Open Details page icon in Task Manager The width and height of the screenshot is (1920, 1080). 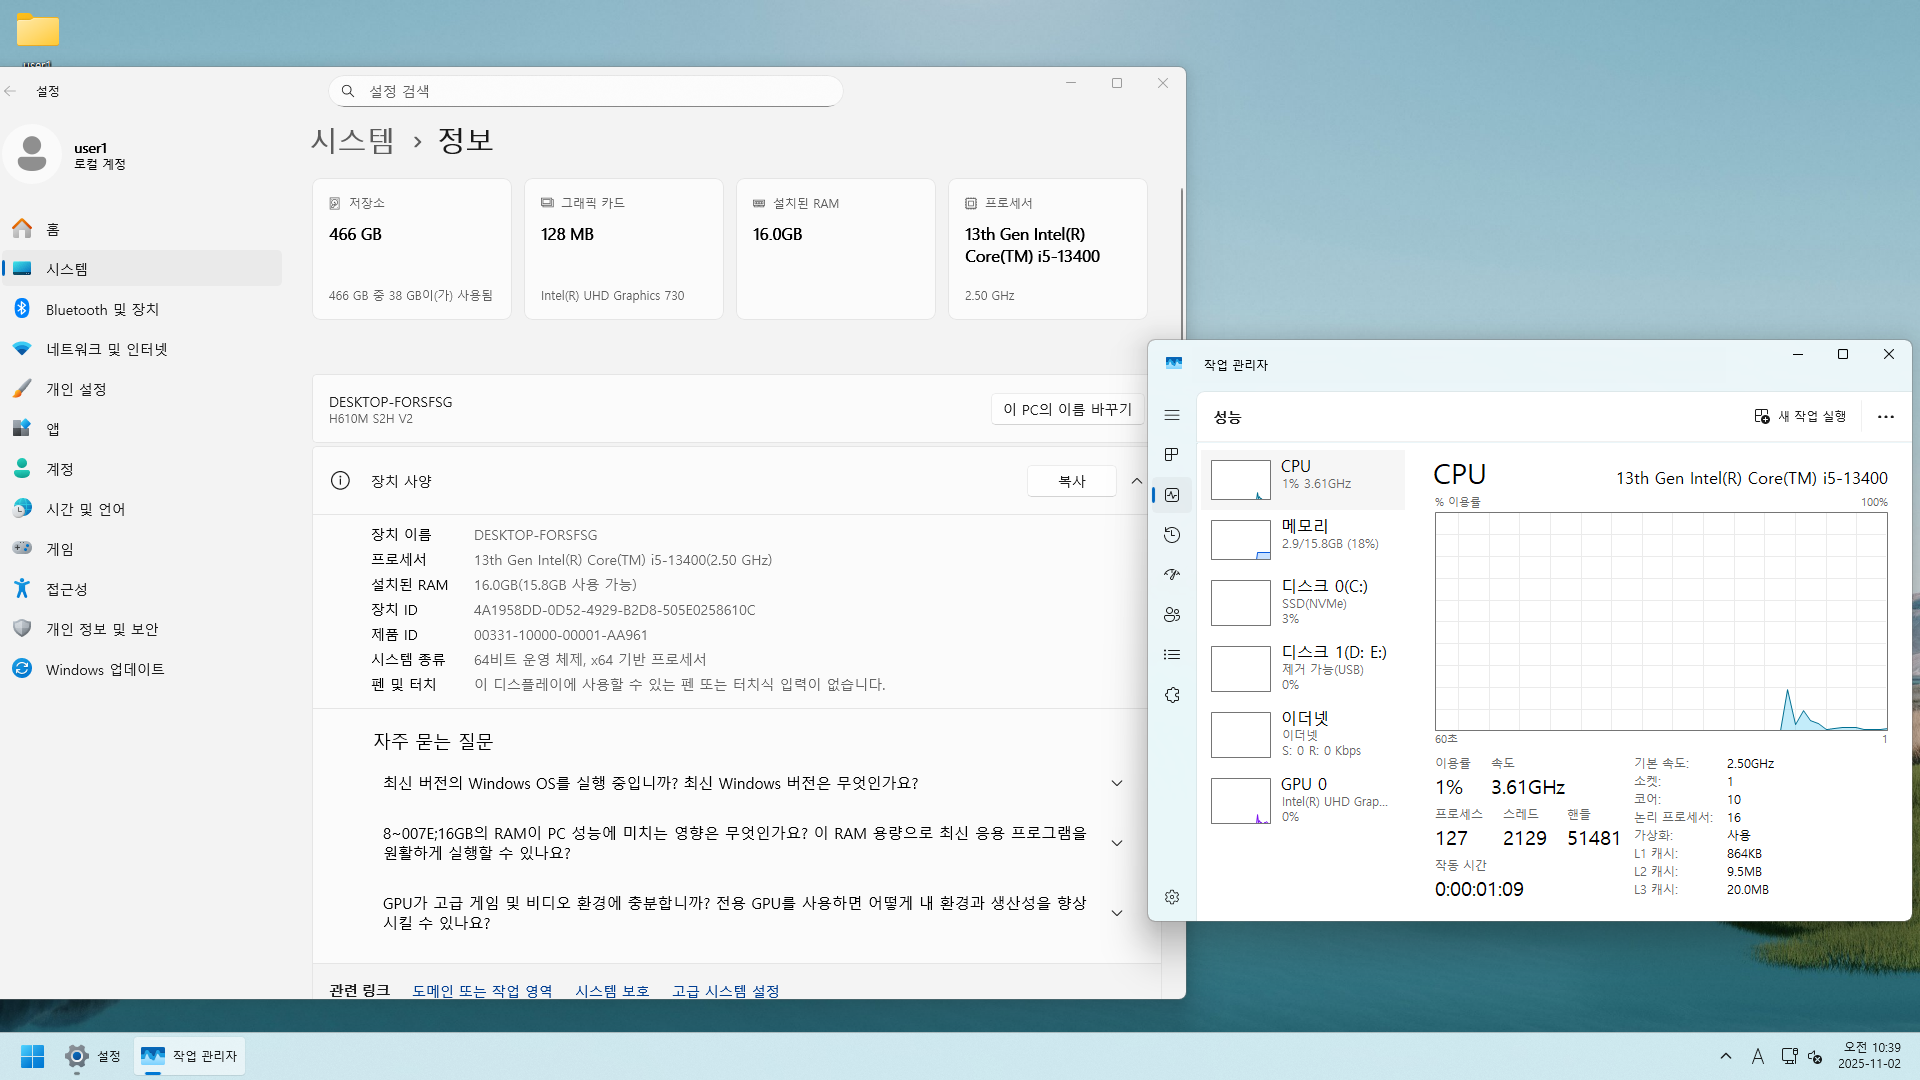tap(1172, 655)
